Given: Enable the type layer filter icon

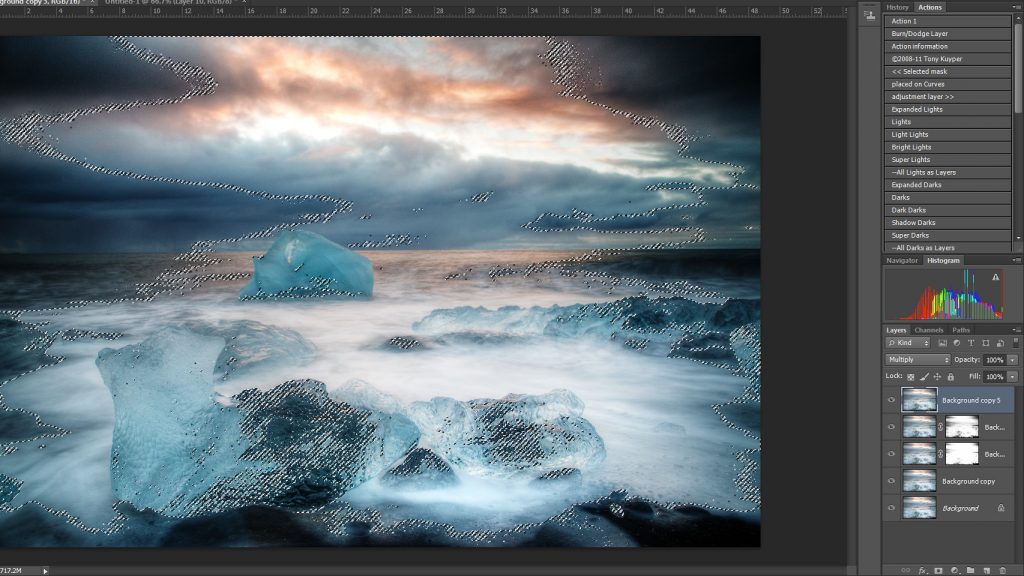Looking at the screenshot, I should 971,343.
